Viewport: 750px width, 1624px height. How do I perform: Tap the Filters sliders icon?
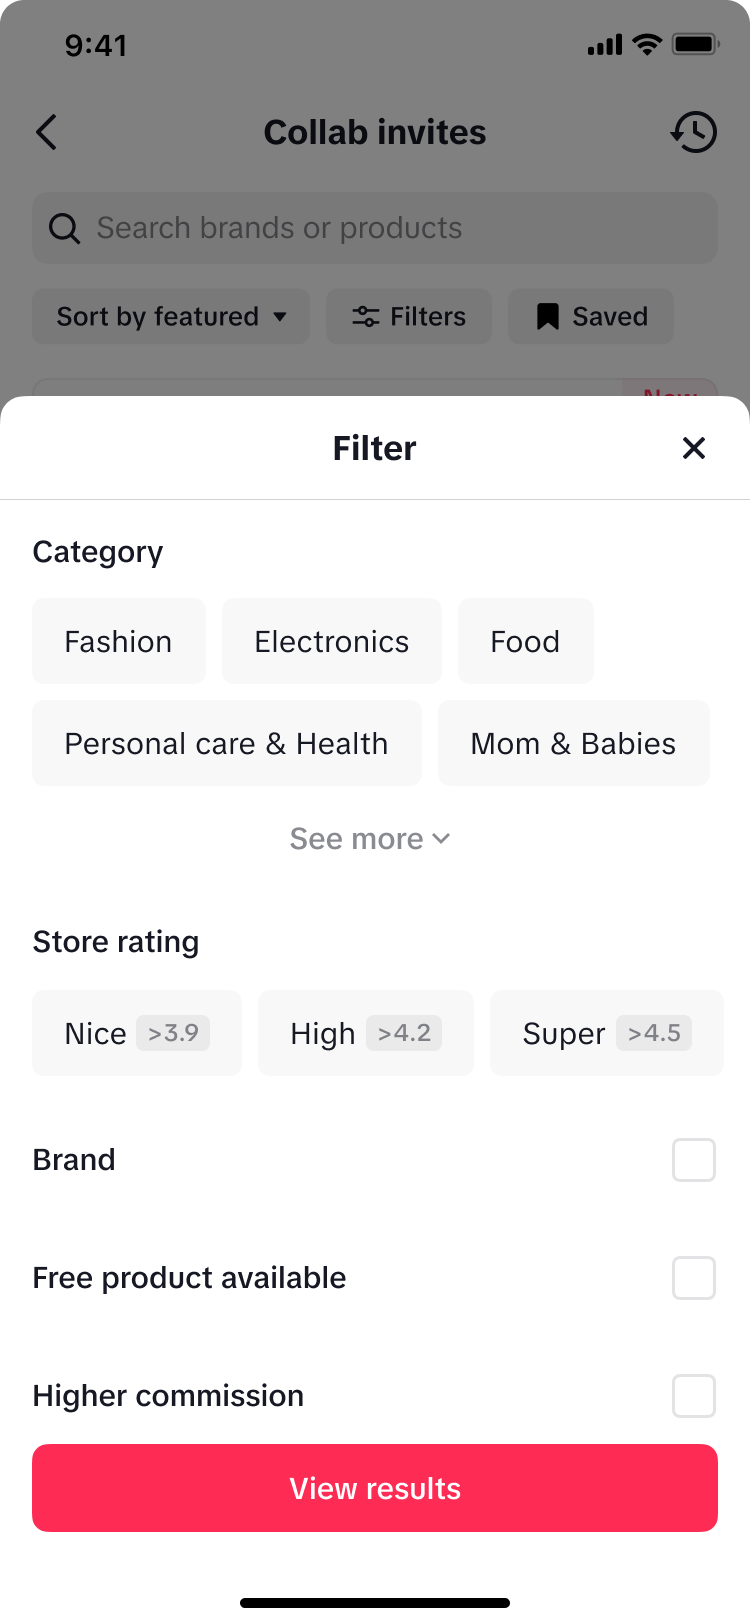365,317
